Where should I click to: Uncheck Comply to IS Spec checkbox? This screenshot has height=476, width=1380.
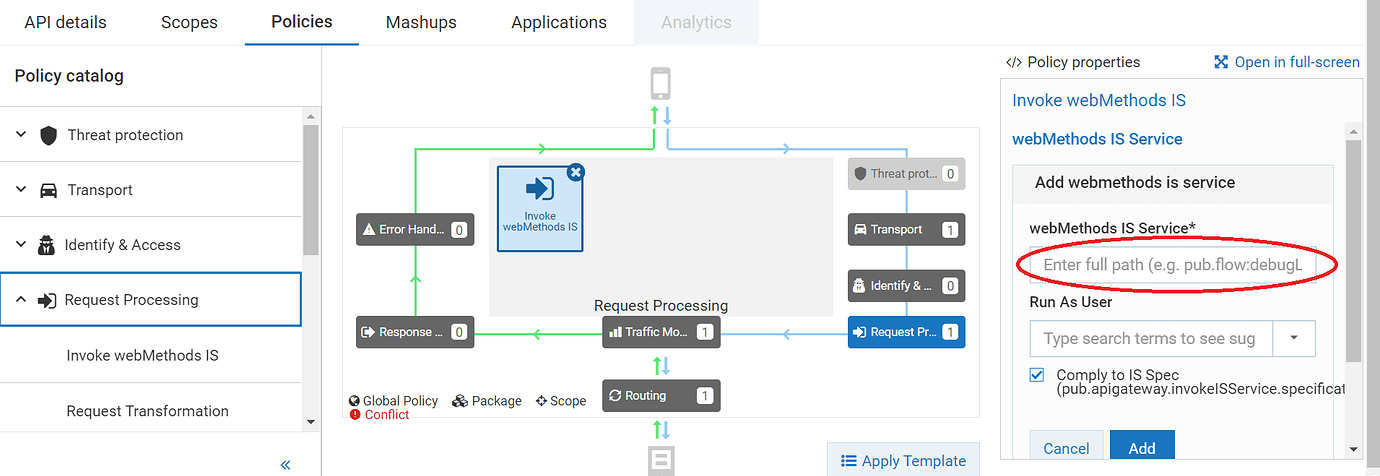pos(1037,375)
